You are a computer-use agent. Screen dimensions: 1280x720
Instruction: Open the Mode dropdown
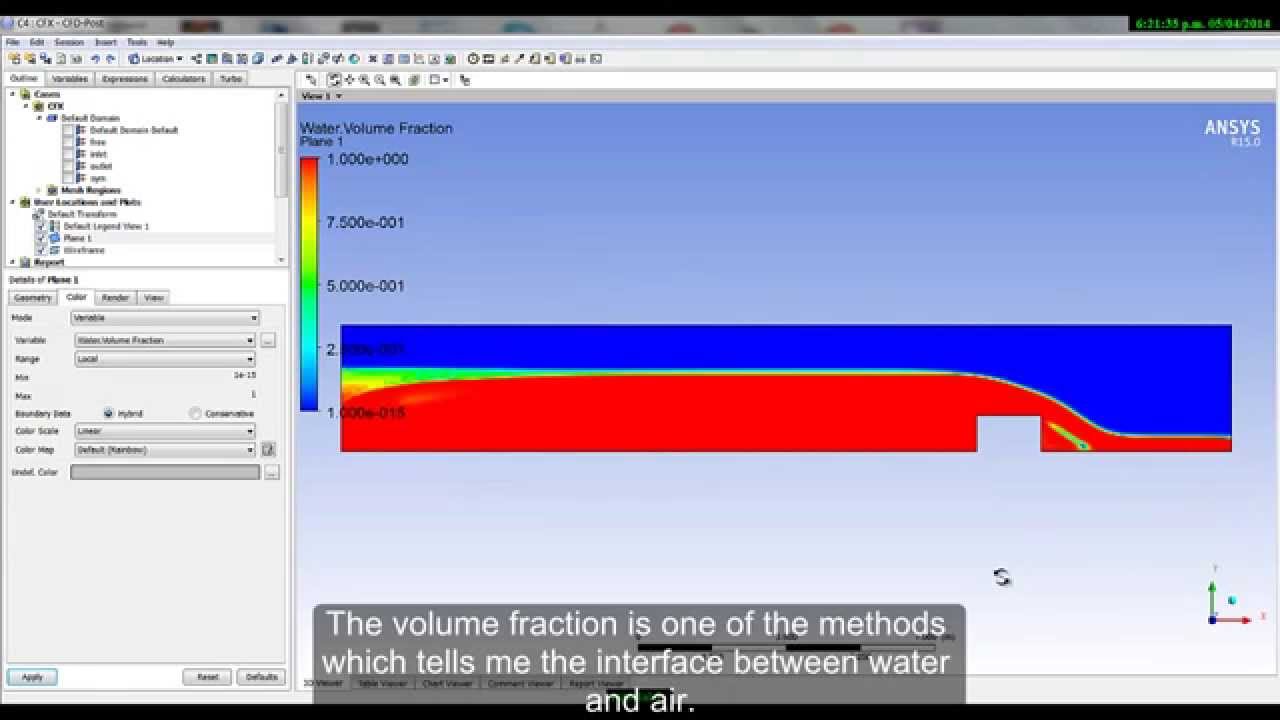coord(165,318)
